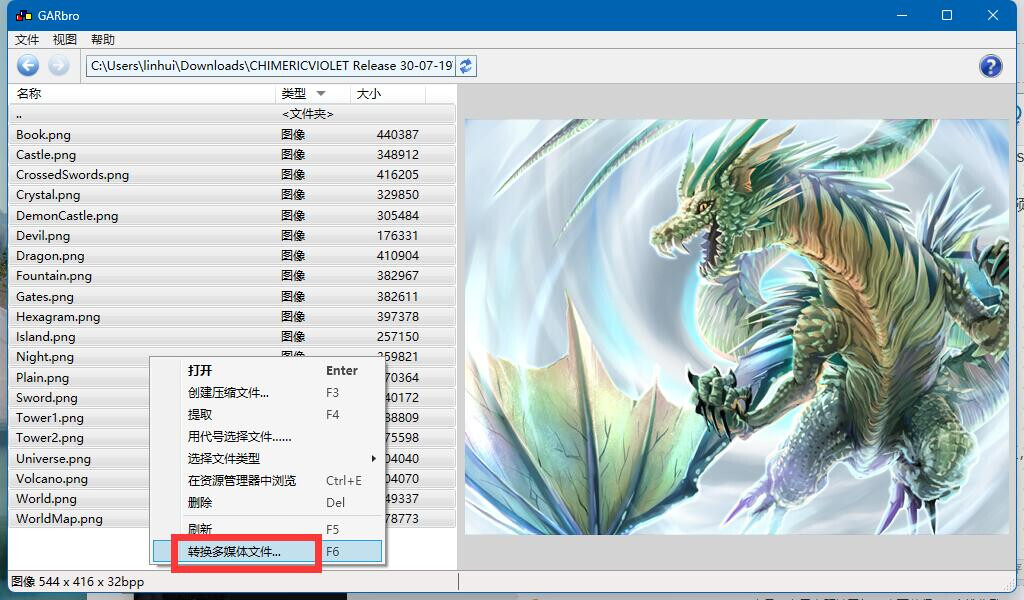Click the blue back arrow button
This screenshot has height=600, width=1024.
tap(28, 65)
